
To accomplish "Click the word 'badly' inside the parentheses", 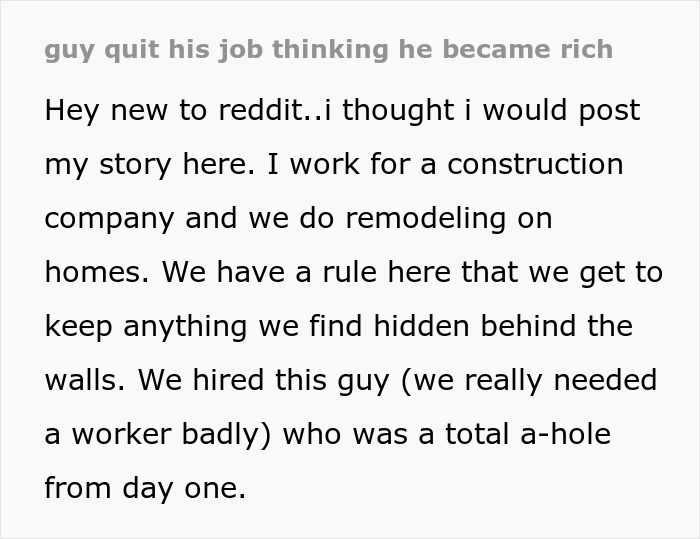I will pos(221,435).
